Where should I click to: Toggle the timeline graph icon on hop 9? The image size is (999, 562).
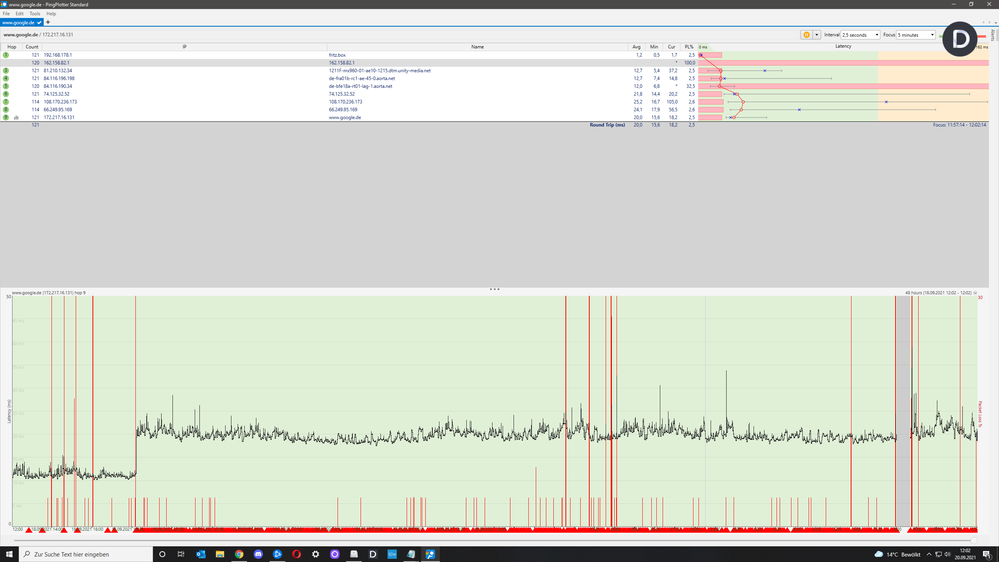pyautogui.click(x=17, y=117)
